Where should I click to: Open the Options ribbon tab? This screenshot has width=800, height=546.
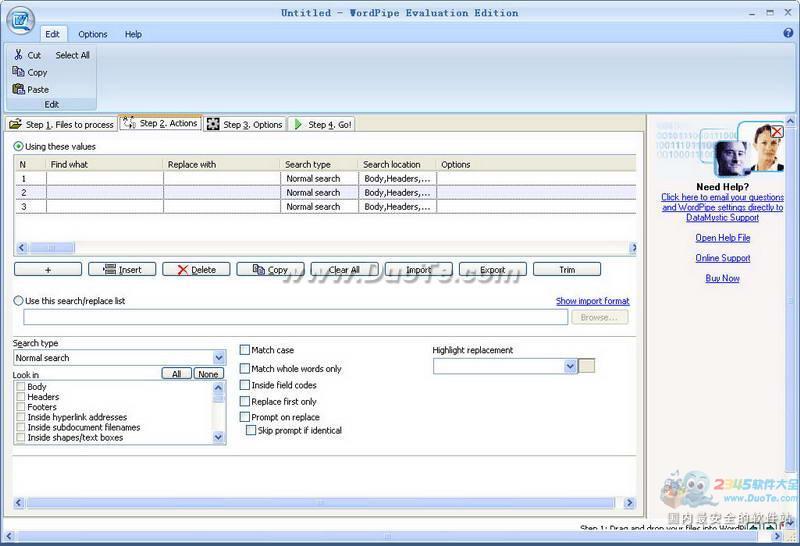coord(92,34)
